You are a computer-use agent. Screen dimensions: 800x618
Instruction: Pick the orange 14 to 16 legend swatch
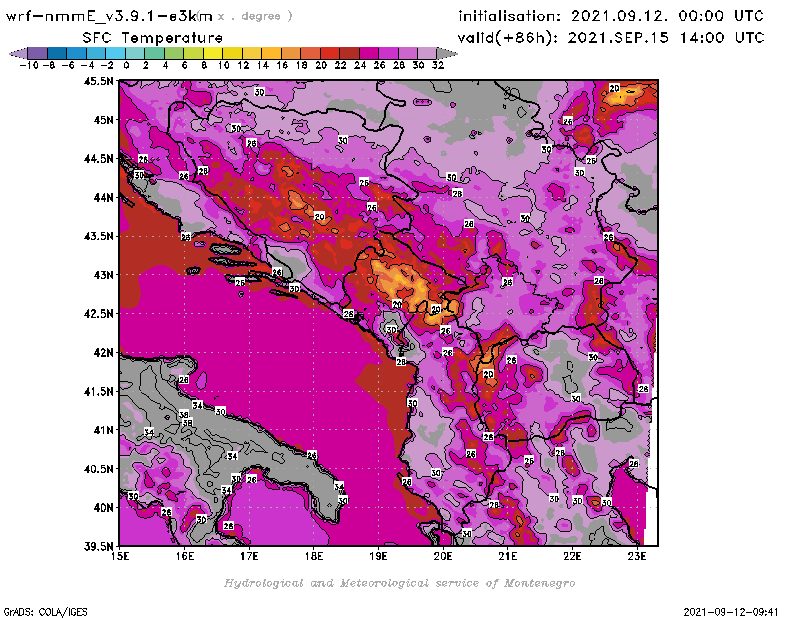271,53
